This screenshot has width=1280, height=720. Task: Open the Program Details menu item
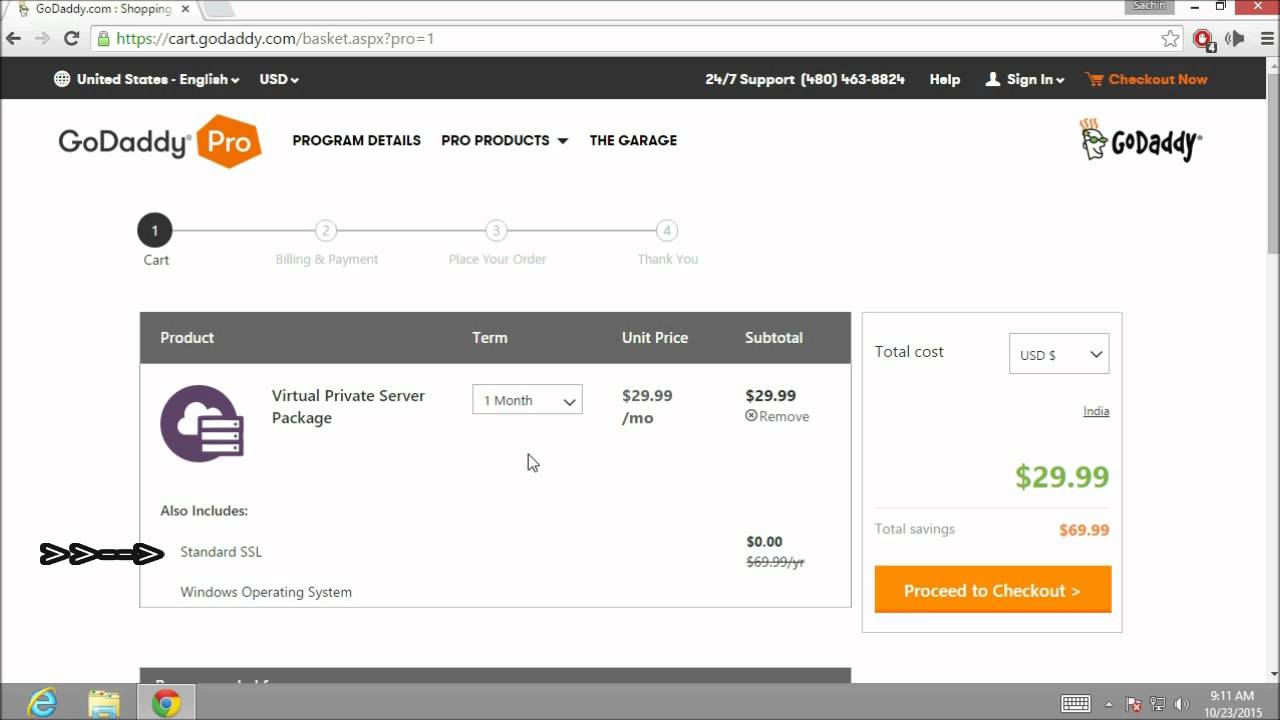[x=356, y=141]
